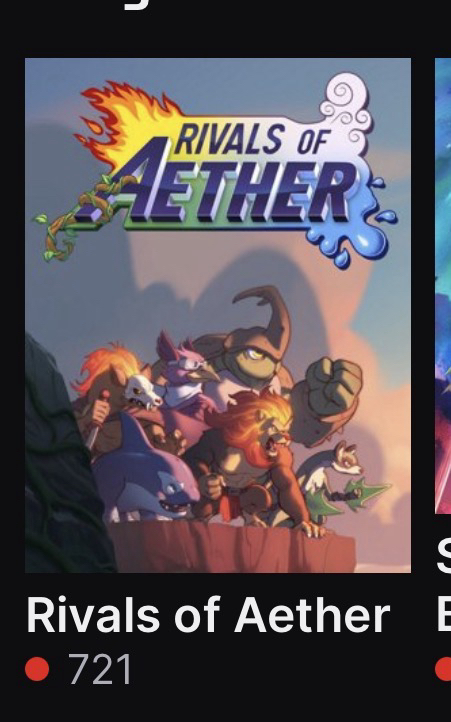Click the red live dot beside 721

37,669
